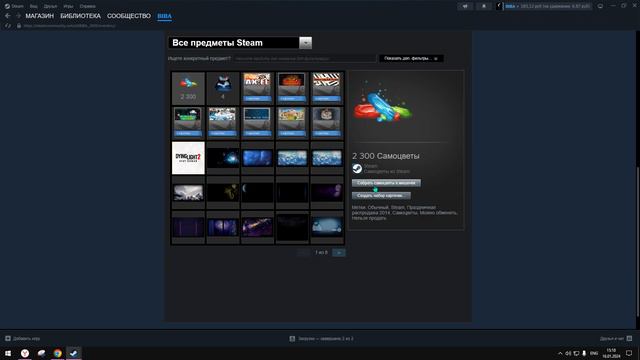Open Yandex browser from the taskbar
This screenshot has width=640, height=360.
point(25,353)
